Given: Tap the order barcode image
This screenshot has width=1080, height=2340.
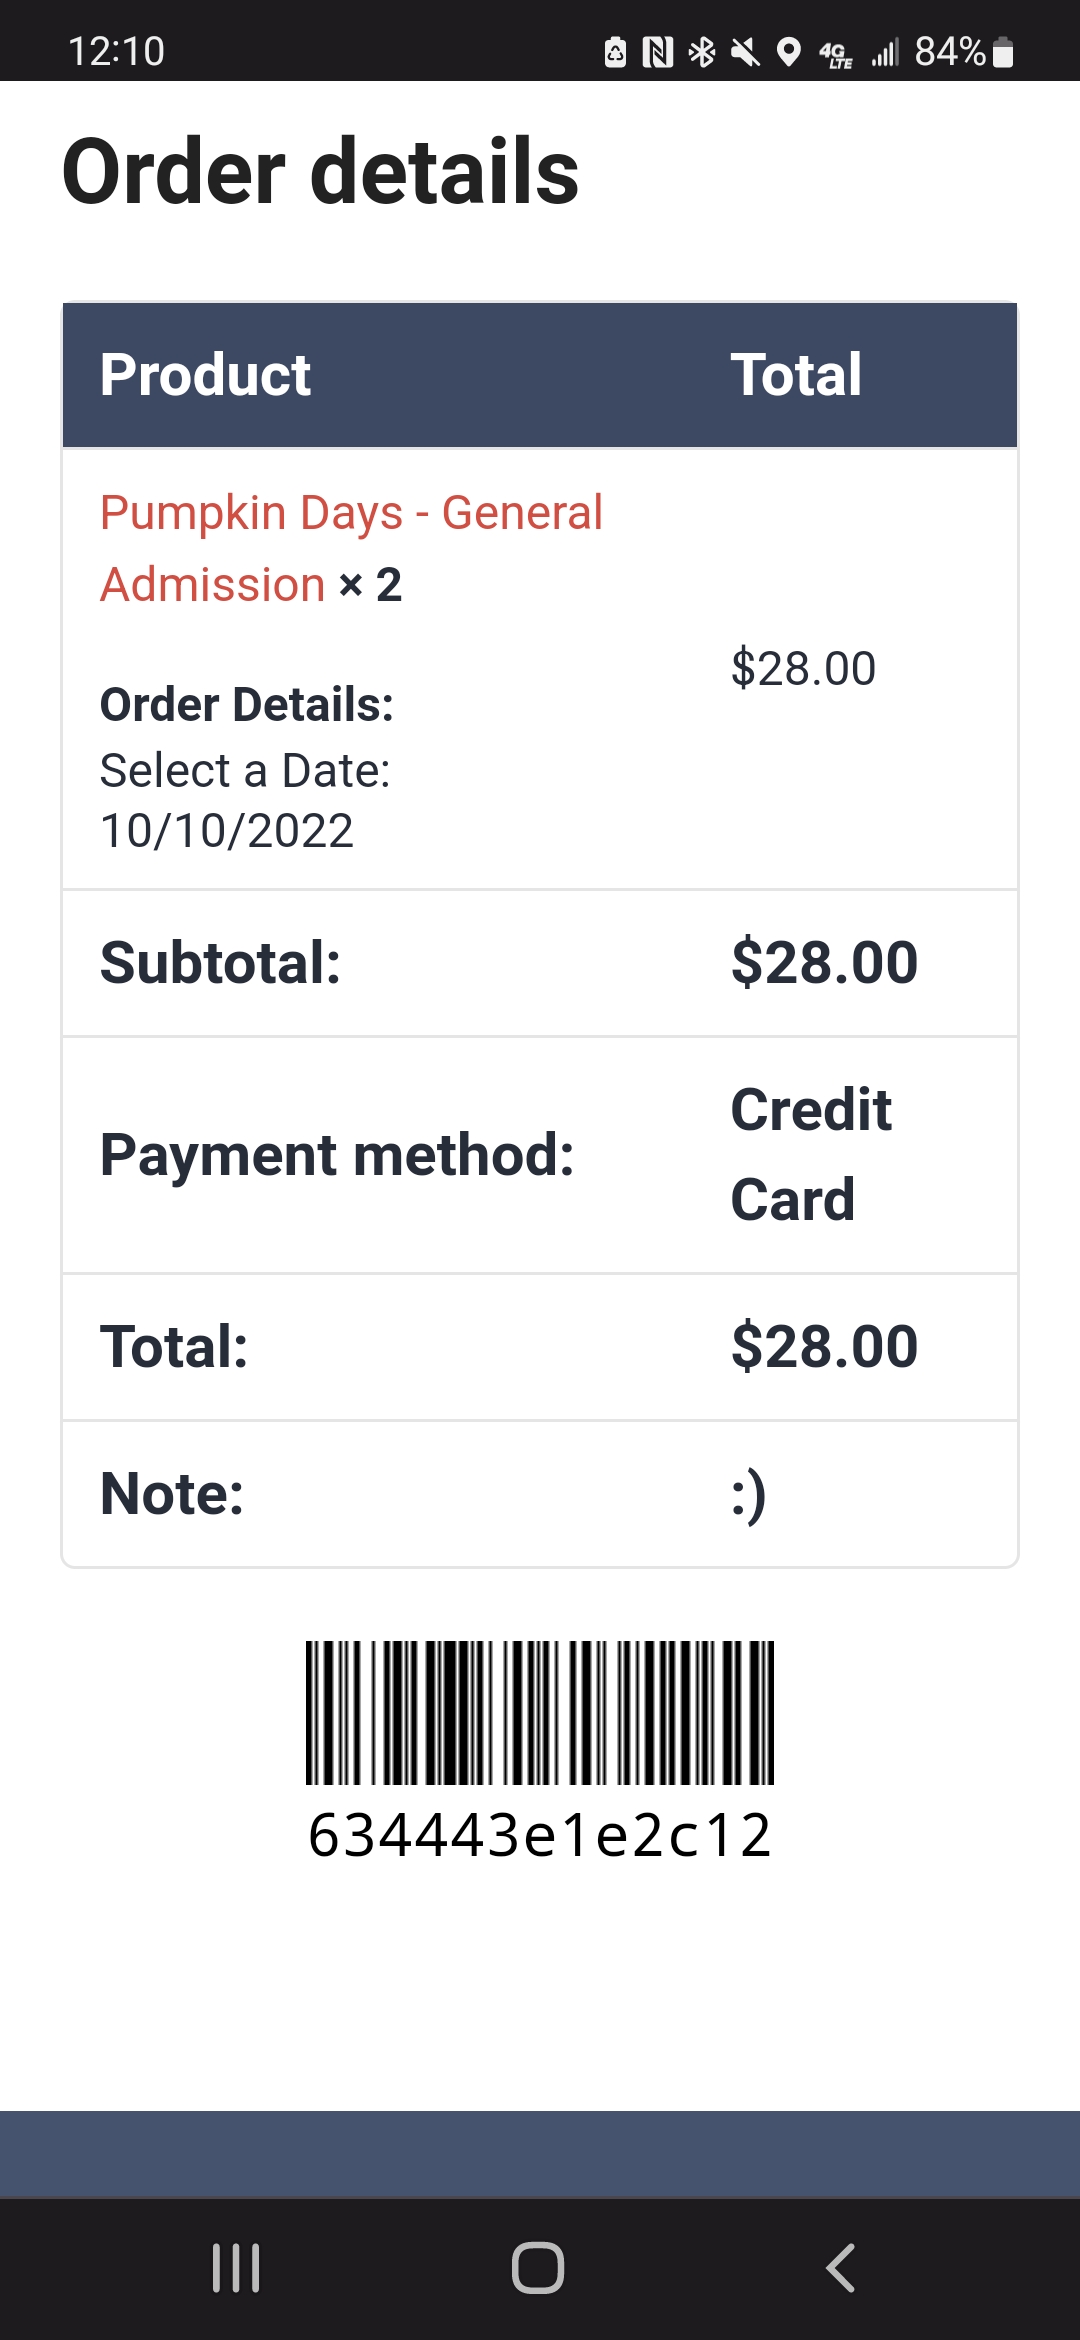Looking at the screenshot, I should 540,1712.
